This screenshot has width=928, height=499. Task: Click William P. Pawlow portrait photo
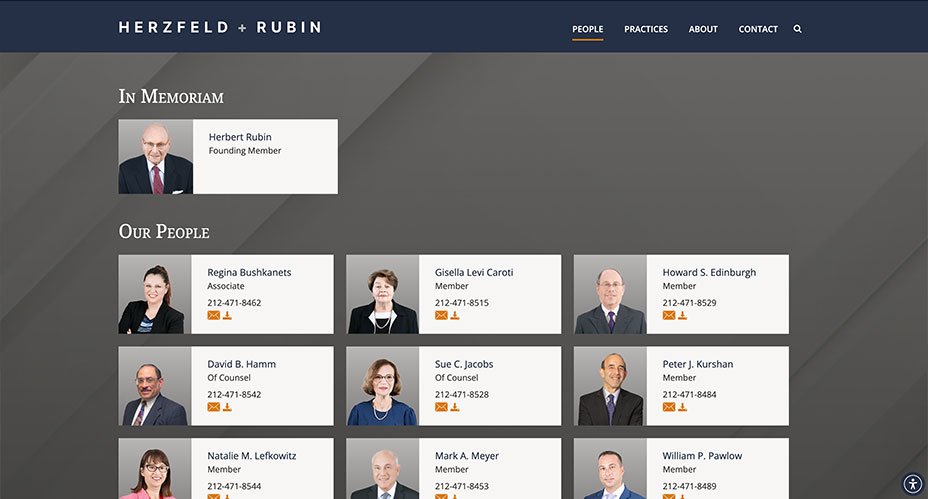[610, 469]
